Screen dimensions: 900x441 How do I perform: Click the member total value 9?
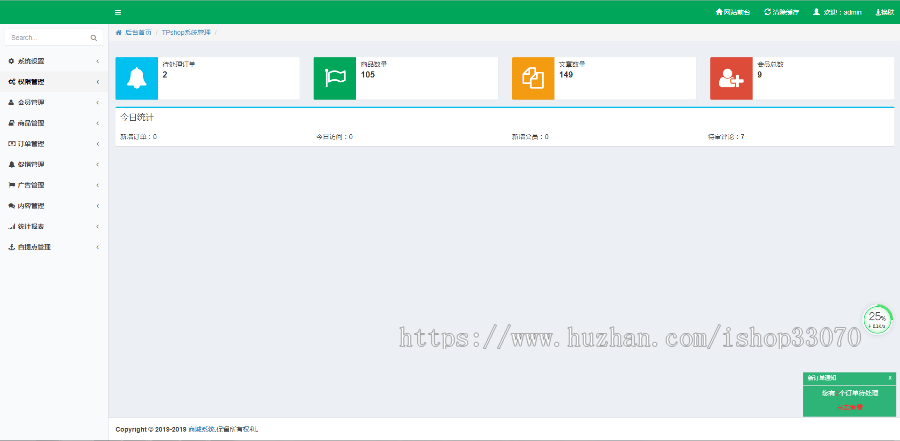click(759, 75)
